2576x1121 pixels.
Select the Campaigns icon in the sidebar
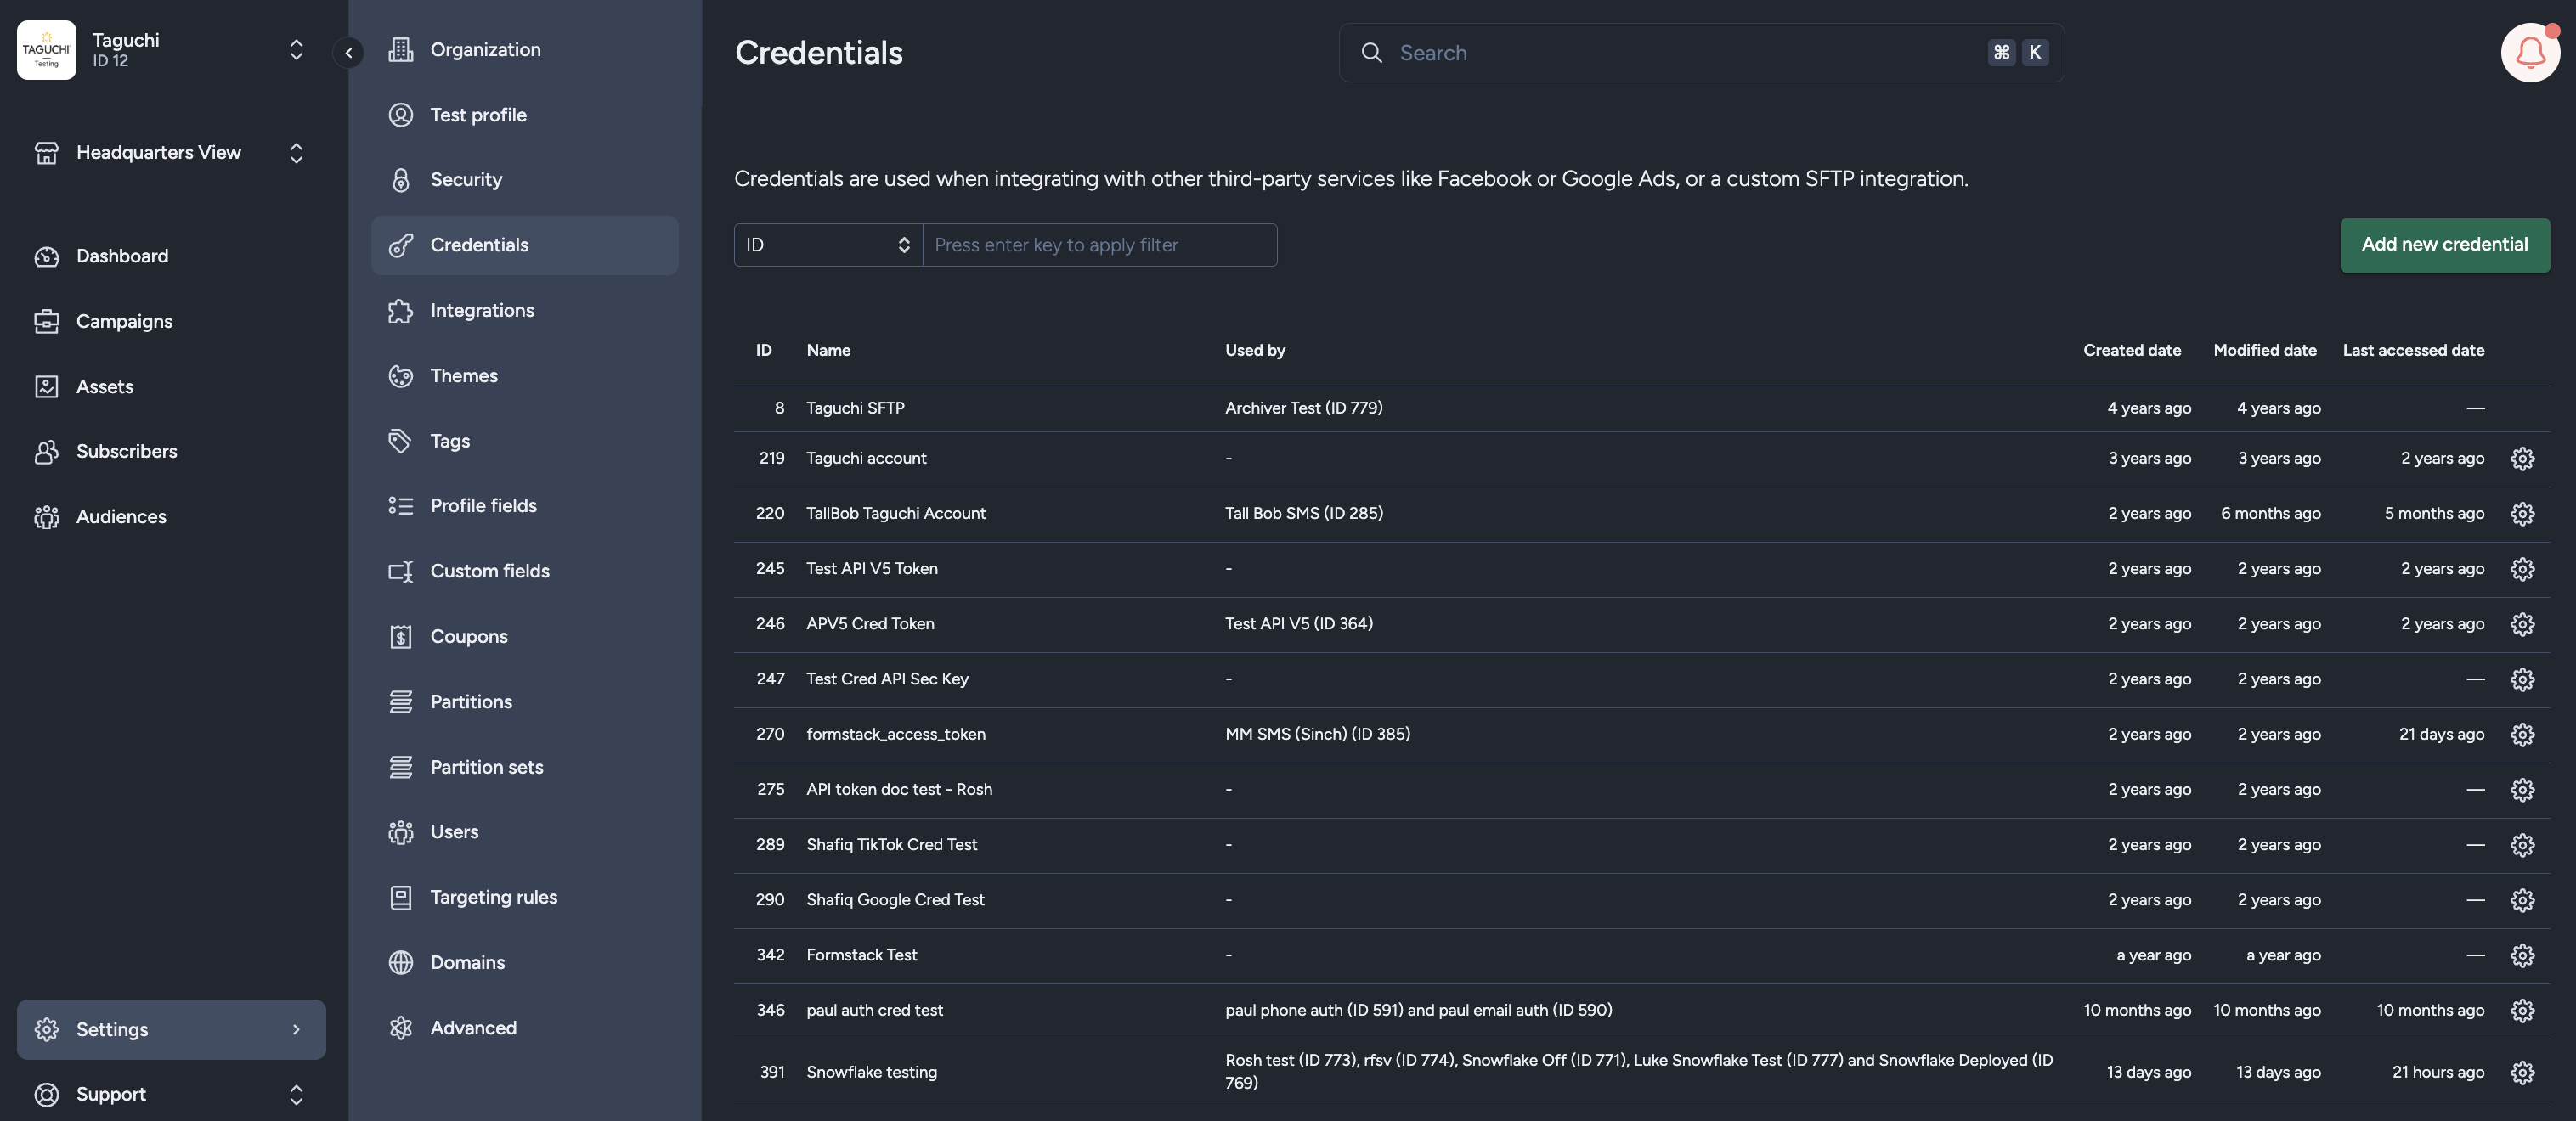point(47,321)
